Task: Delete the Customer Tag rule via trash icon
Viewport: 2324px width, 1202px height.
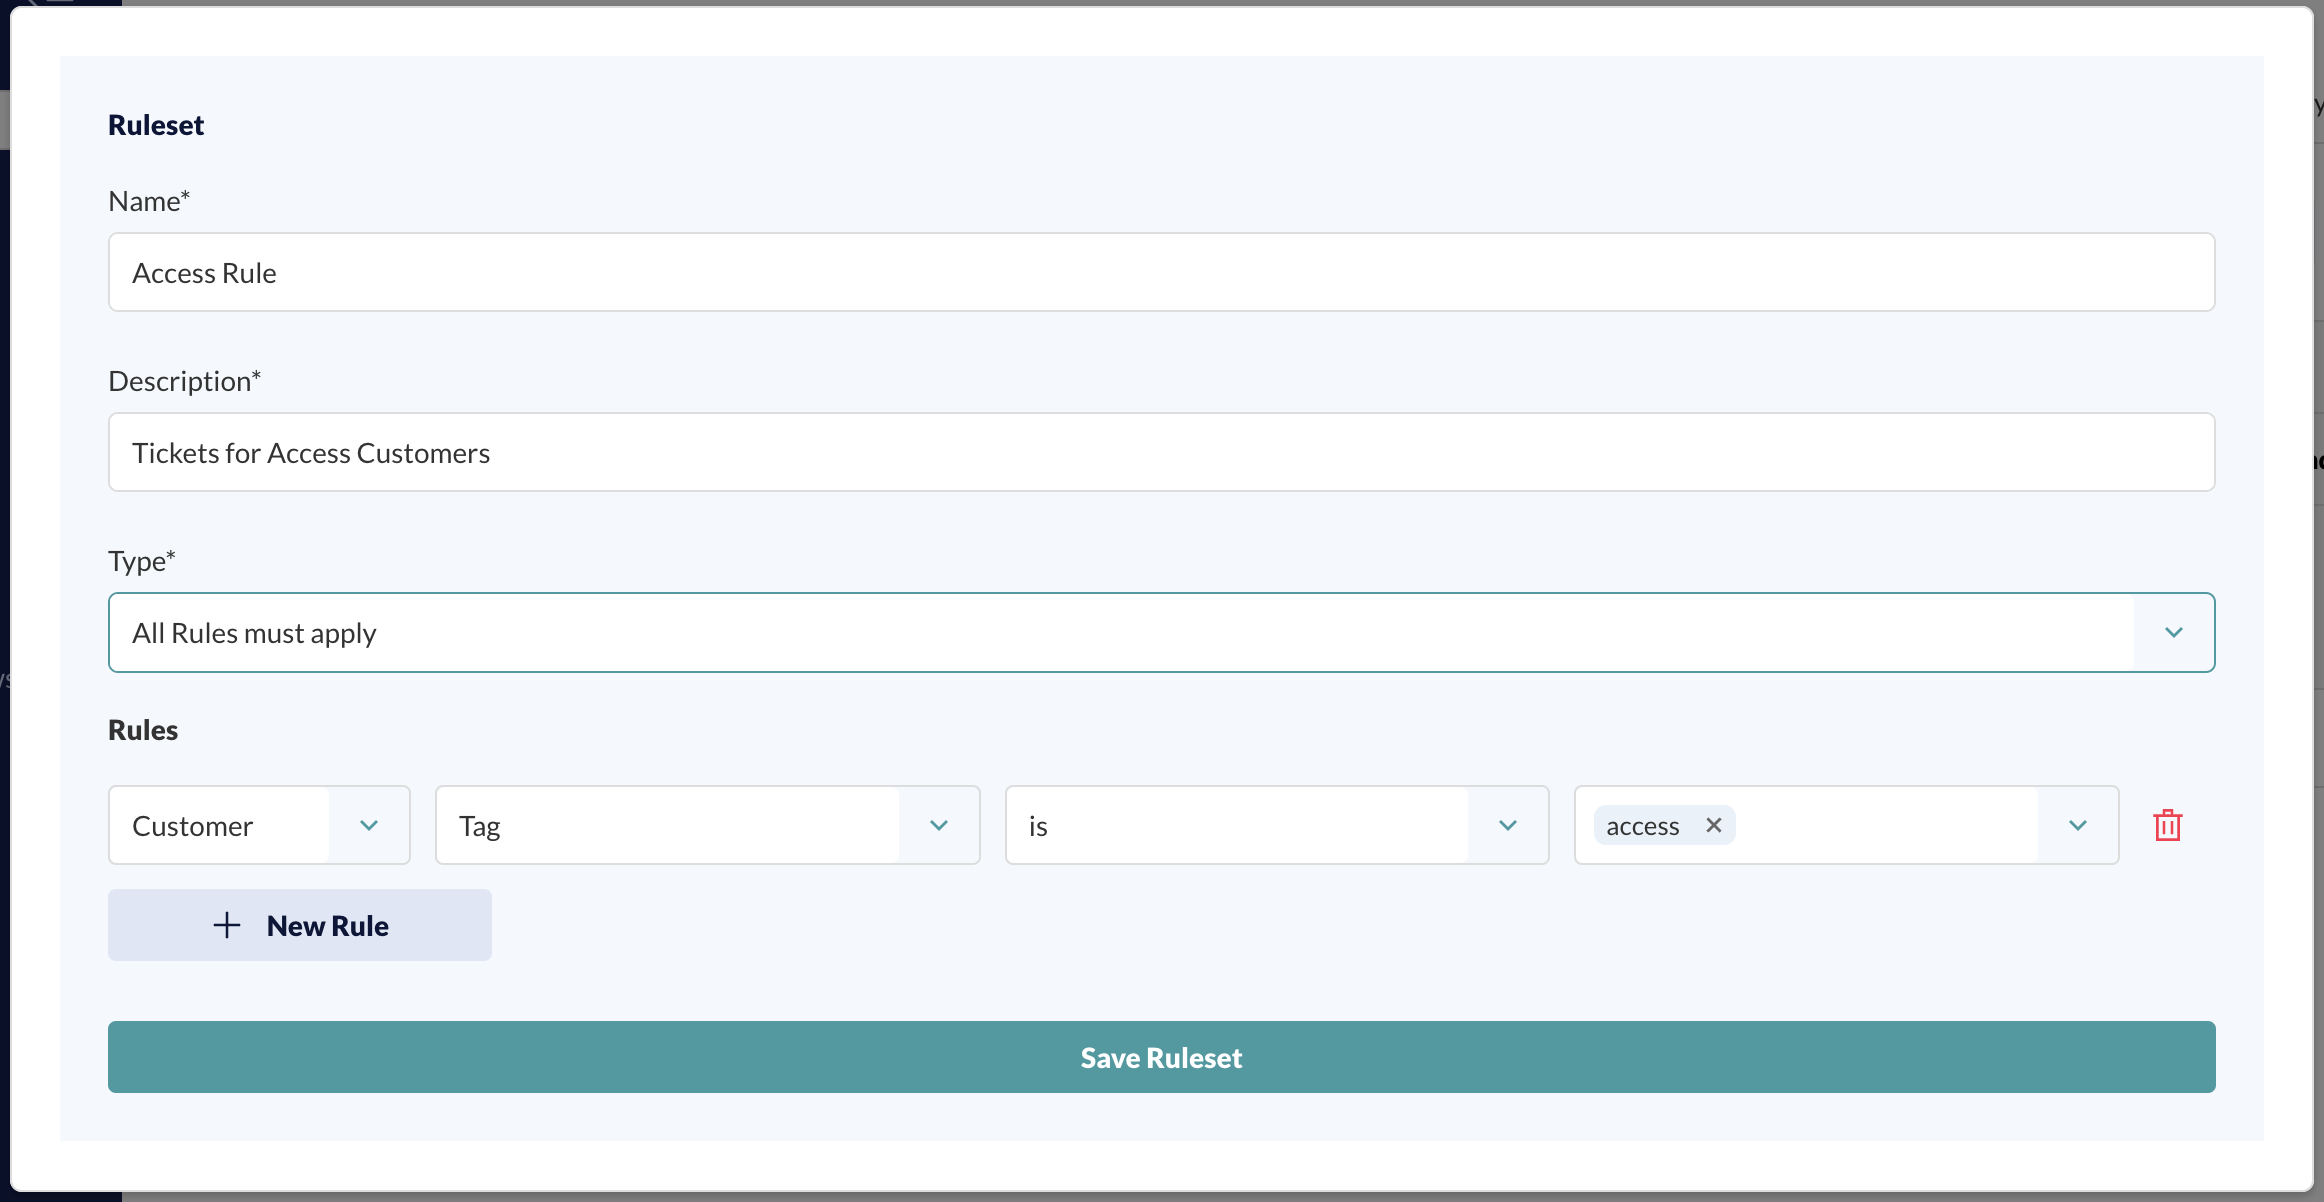Action: point(2167,826)
